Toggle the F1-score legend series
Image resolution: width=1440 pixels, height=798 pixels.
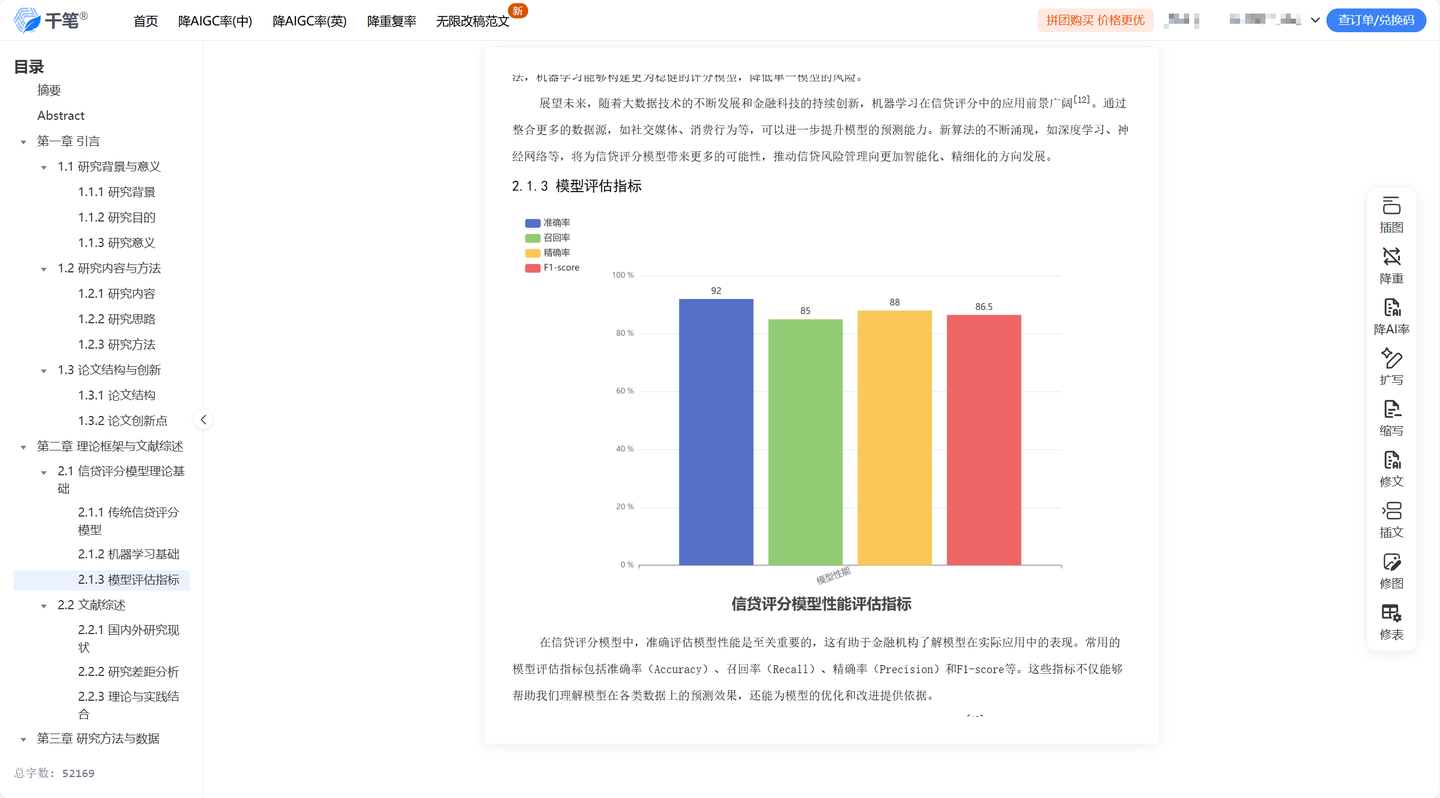(x=552, y=268)
